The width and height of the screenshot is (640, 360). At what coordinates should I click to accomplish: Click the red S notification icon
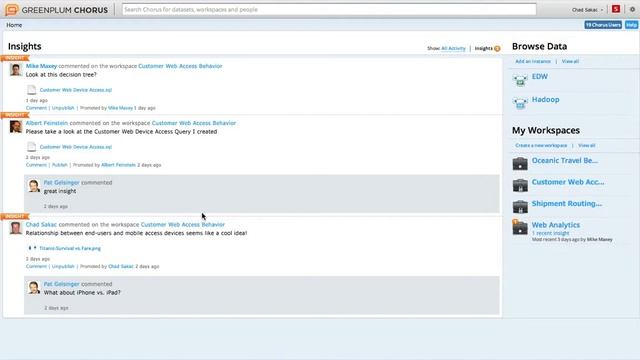click(x=616, y=9)
